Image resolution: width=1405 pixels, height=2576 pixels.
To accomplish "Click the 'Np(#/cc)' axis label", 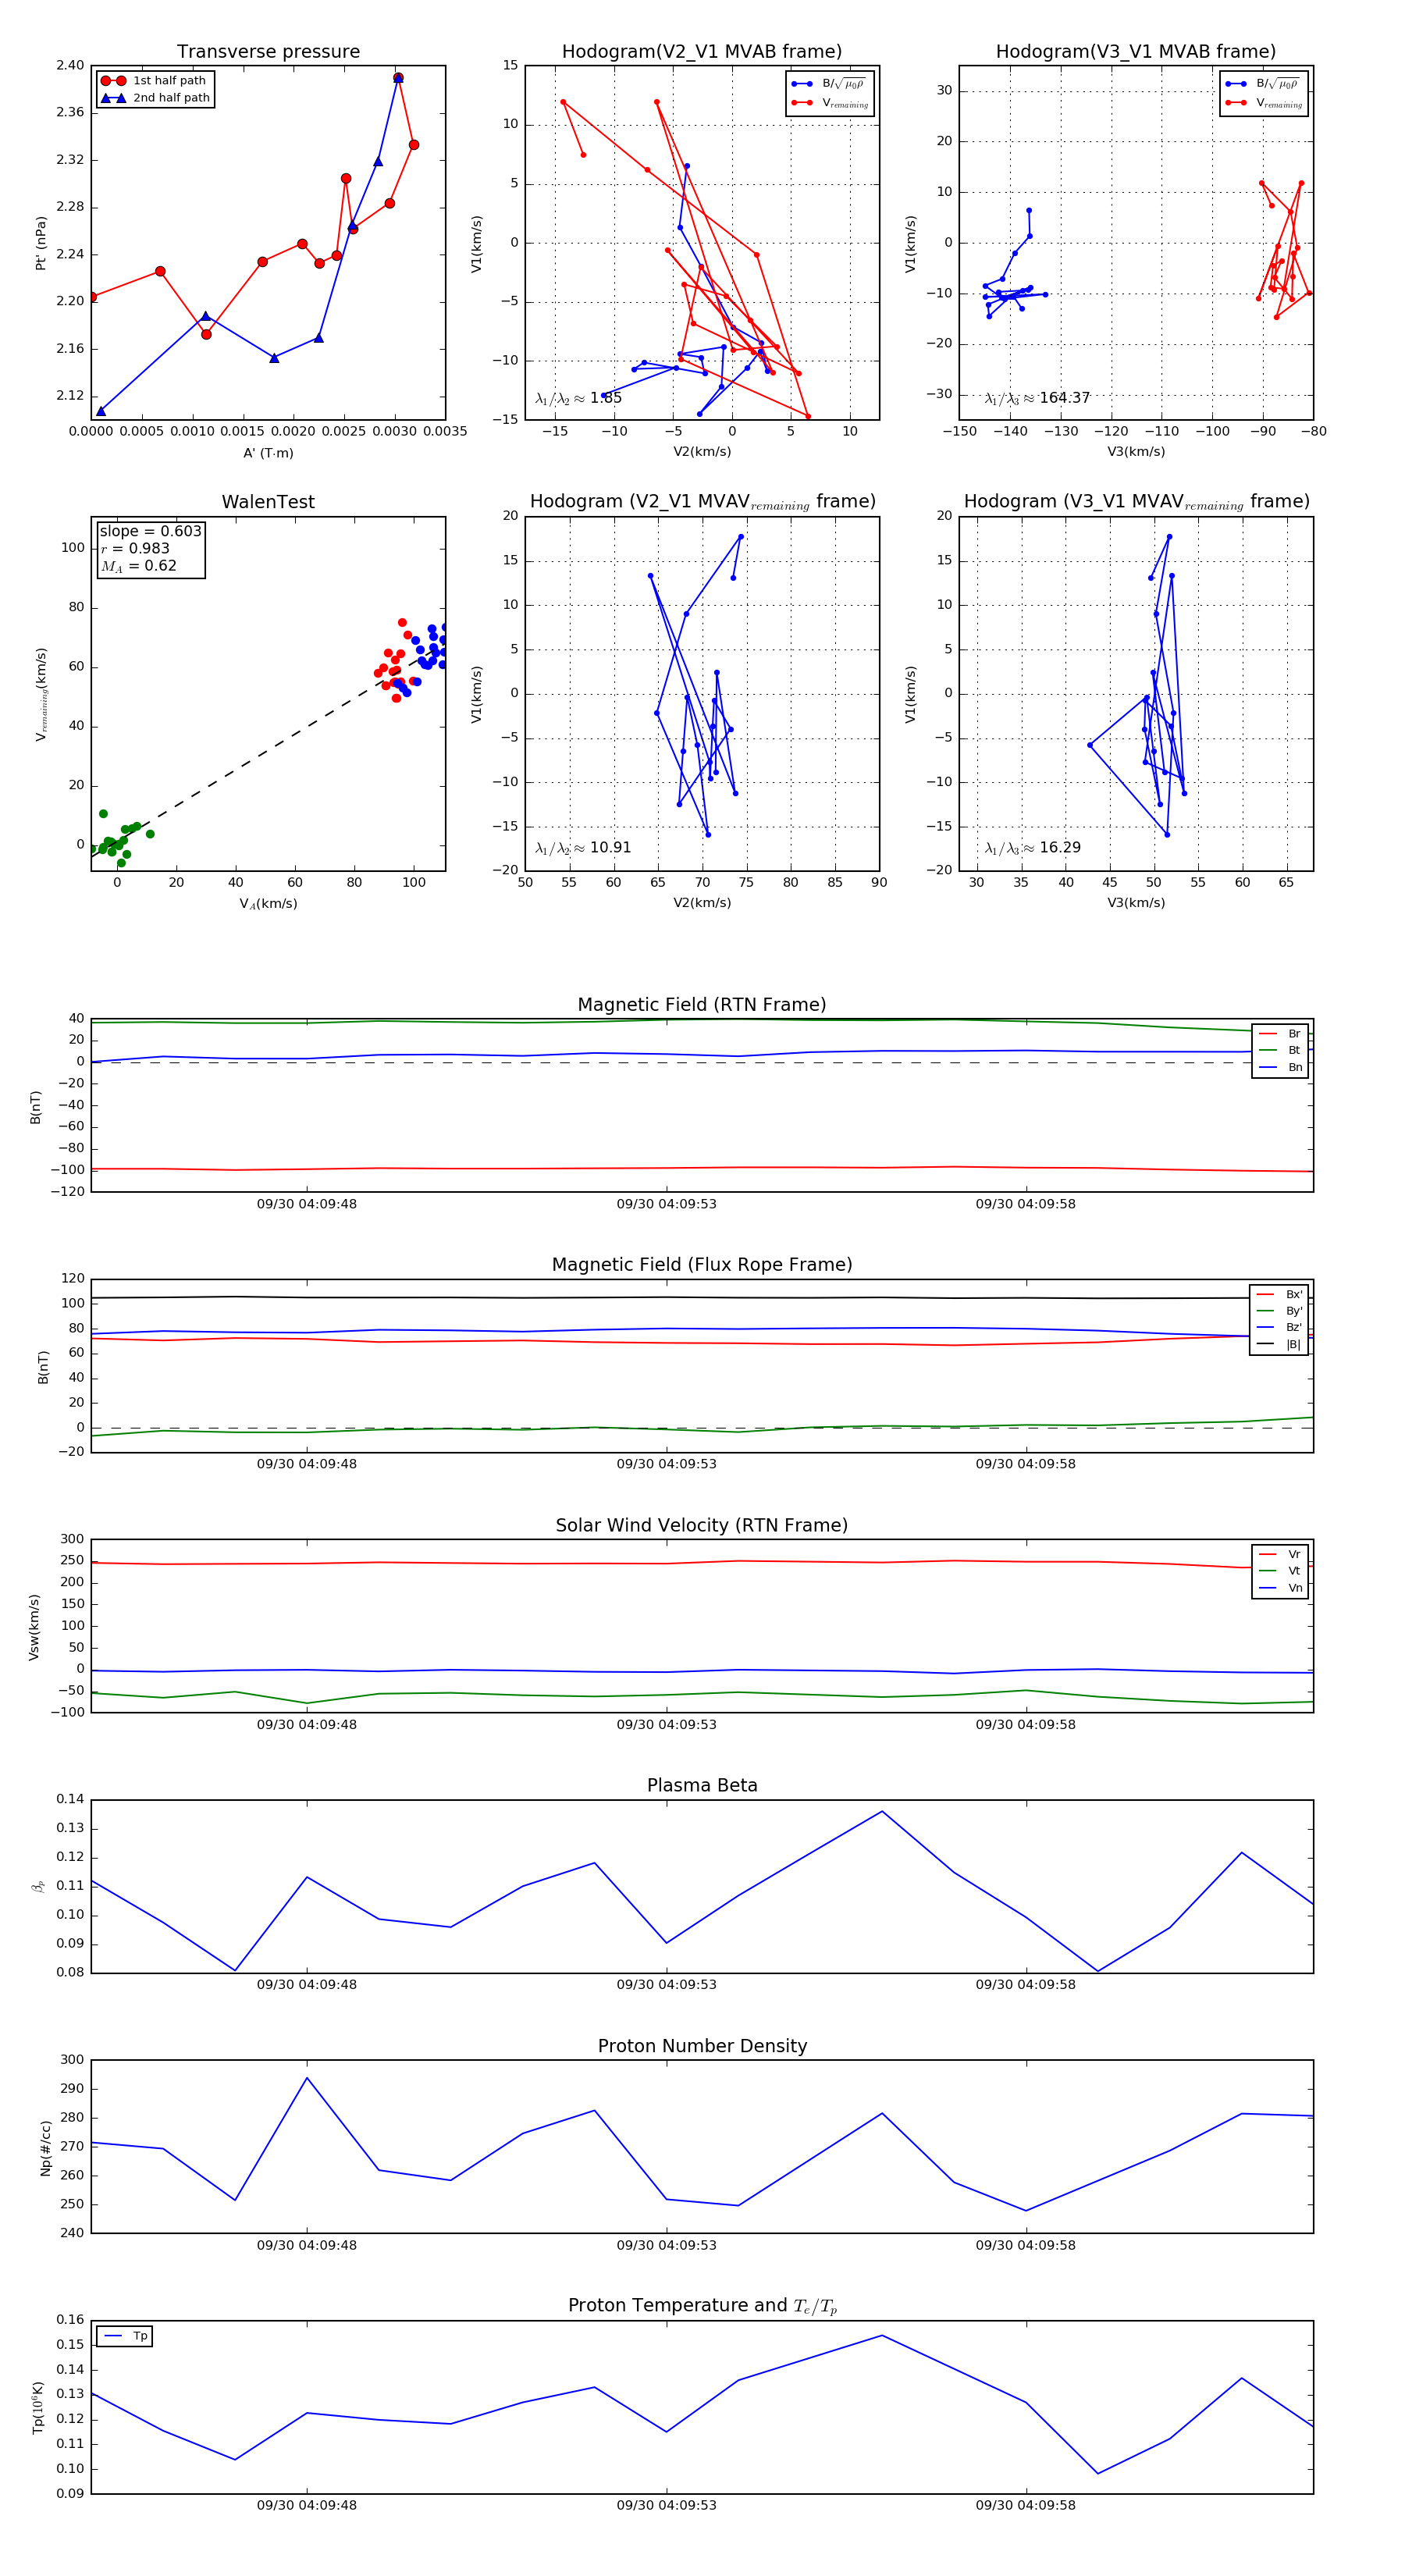I will pyautogui.click(x=45, y=2147).
